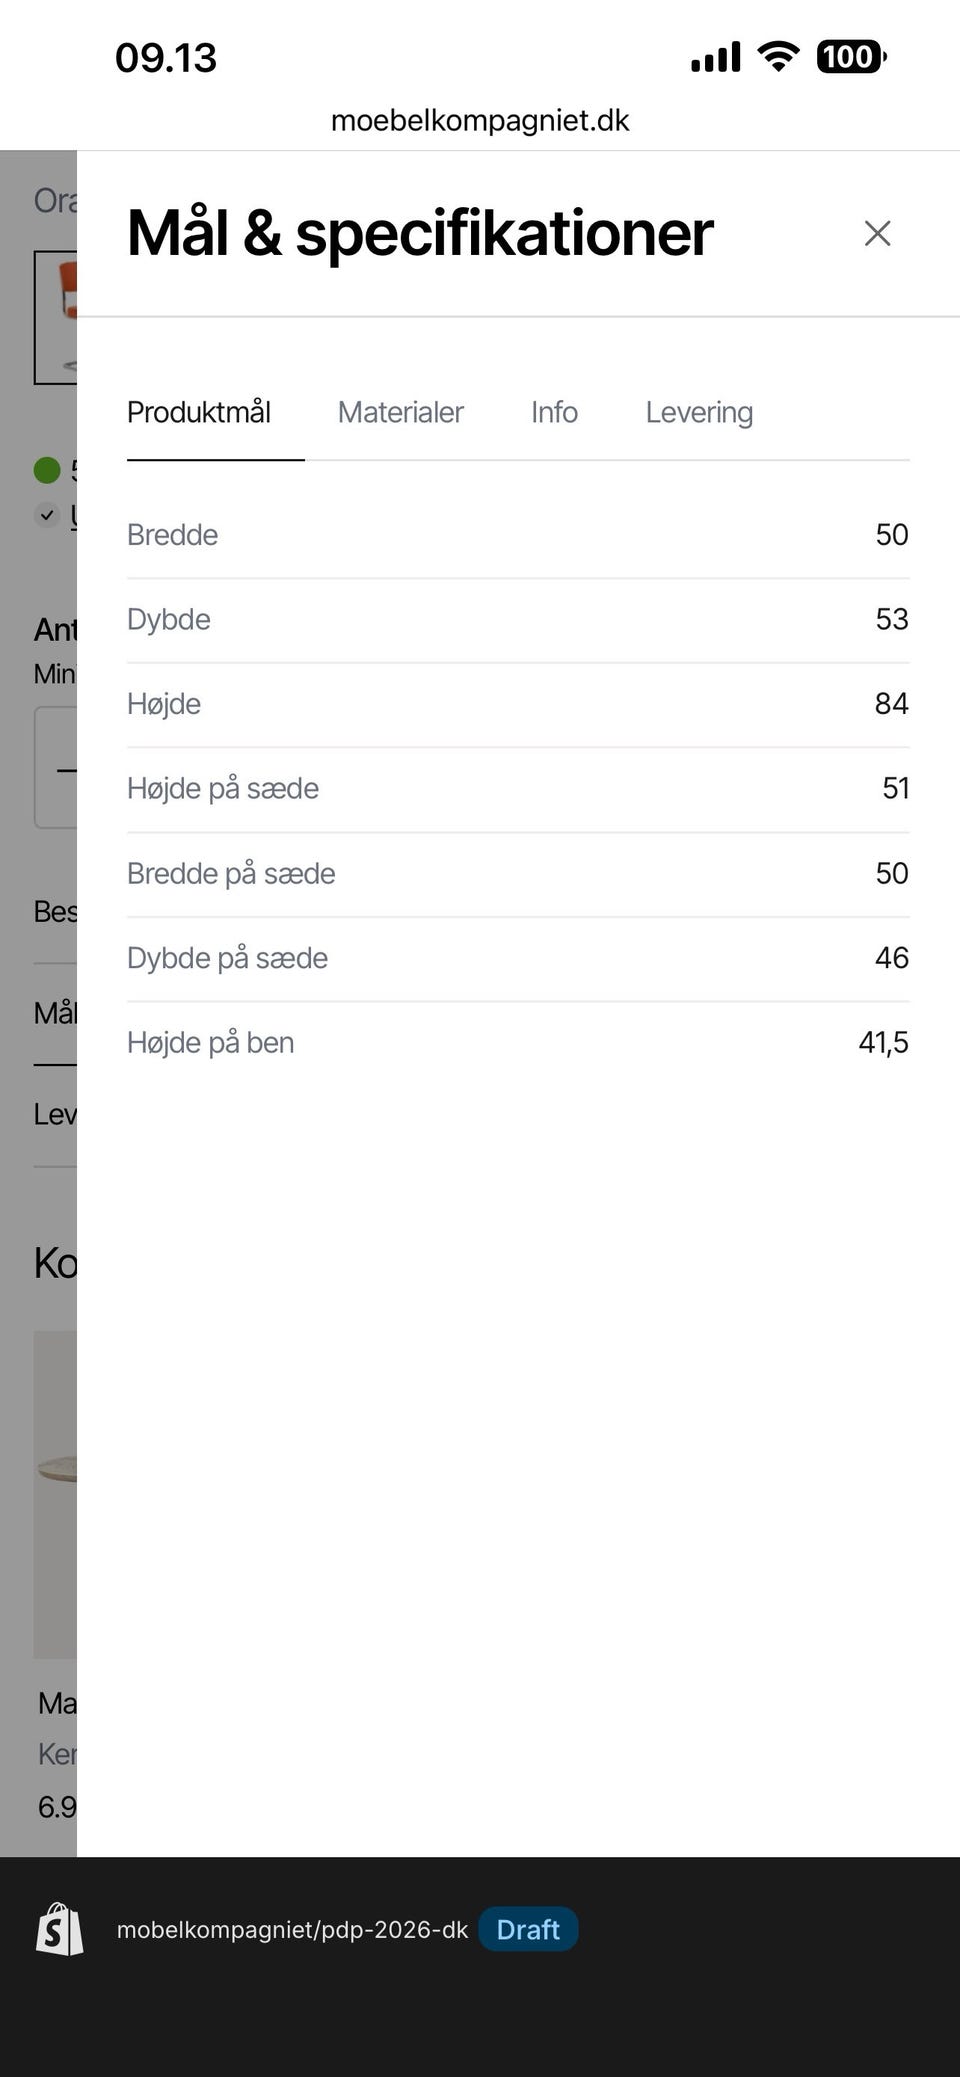
Task: Select the Produktmål tab
Action: click(199, 412)
